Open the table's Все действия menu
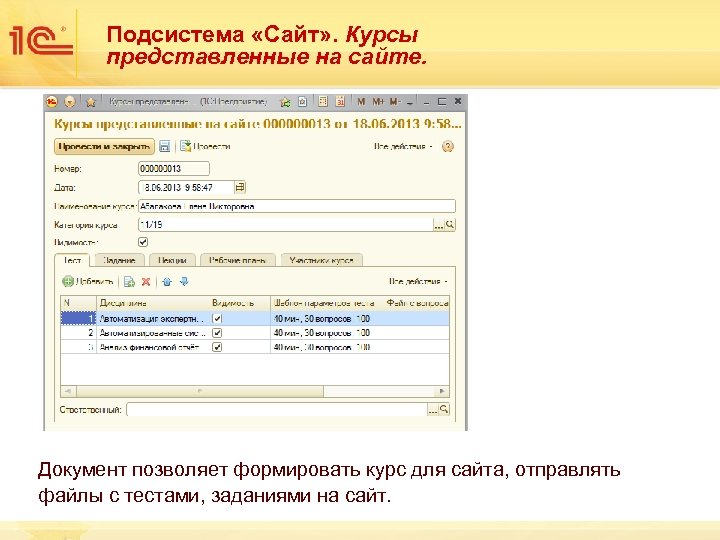 coord(418,281)
